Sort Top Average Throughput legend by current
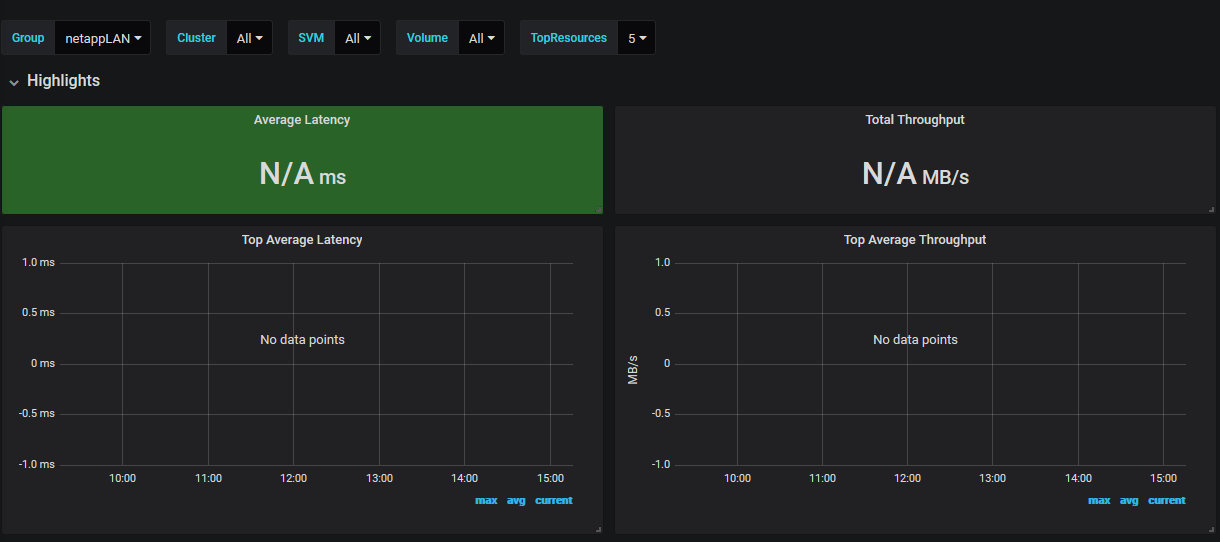1220x542 pixels. pos(1166,500)
